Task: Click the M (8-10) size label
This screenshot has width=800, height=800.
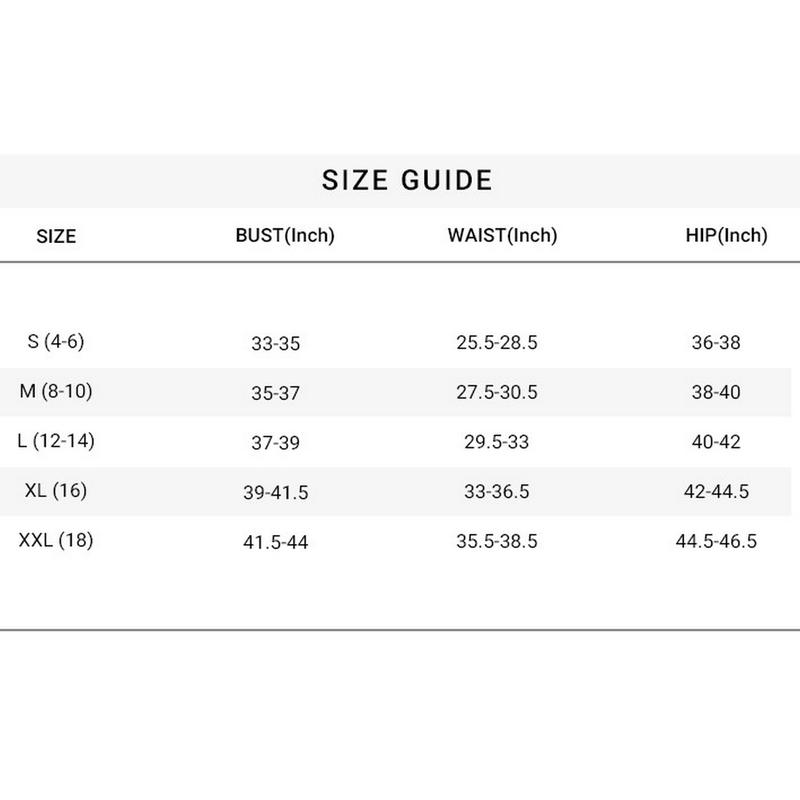Action: pos(56,391)
